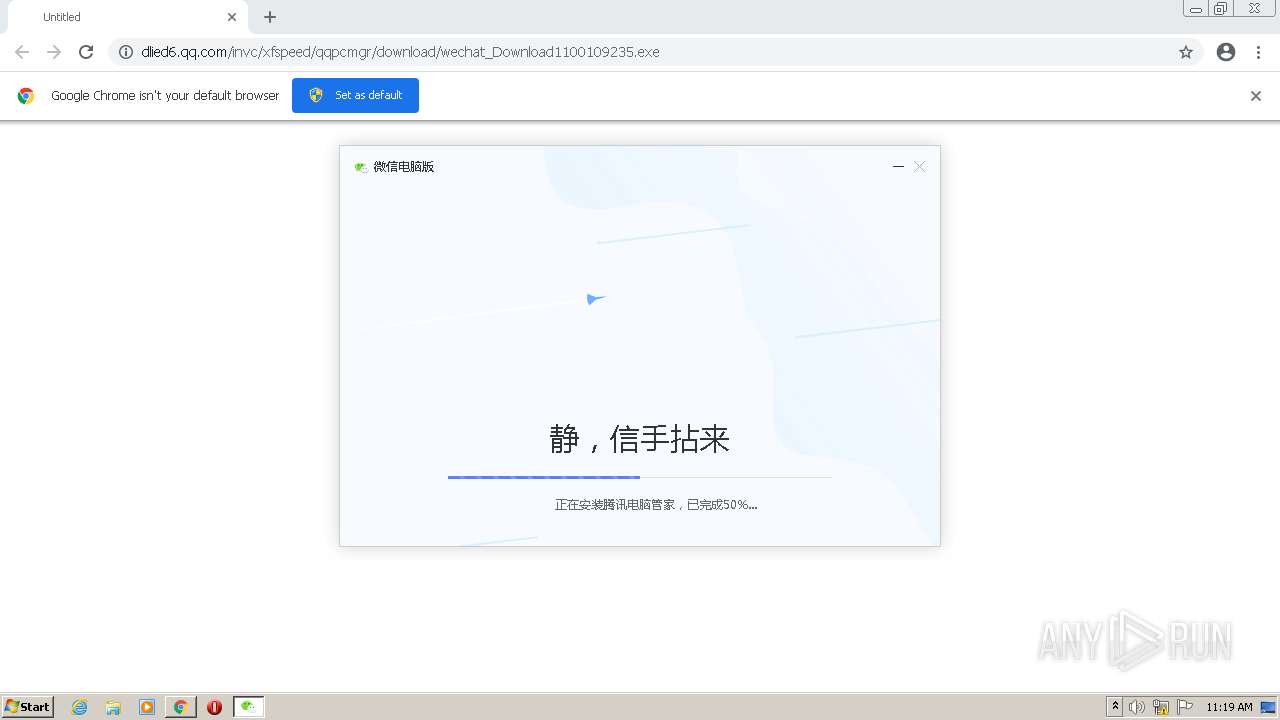Click the browser forward arrow
Screen dimensions: 1280x720
[x=54, y=52]
